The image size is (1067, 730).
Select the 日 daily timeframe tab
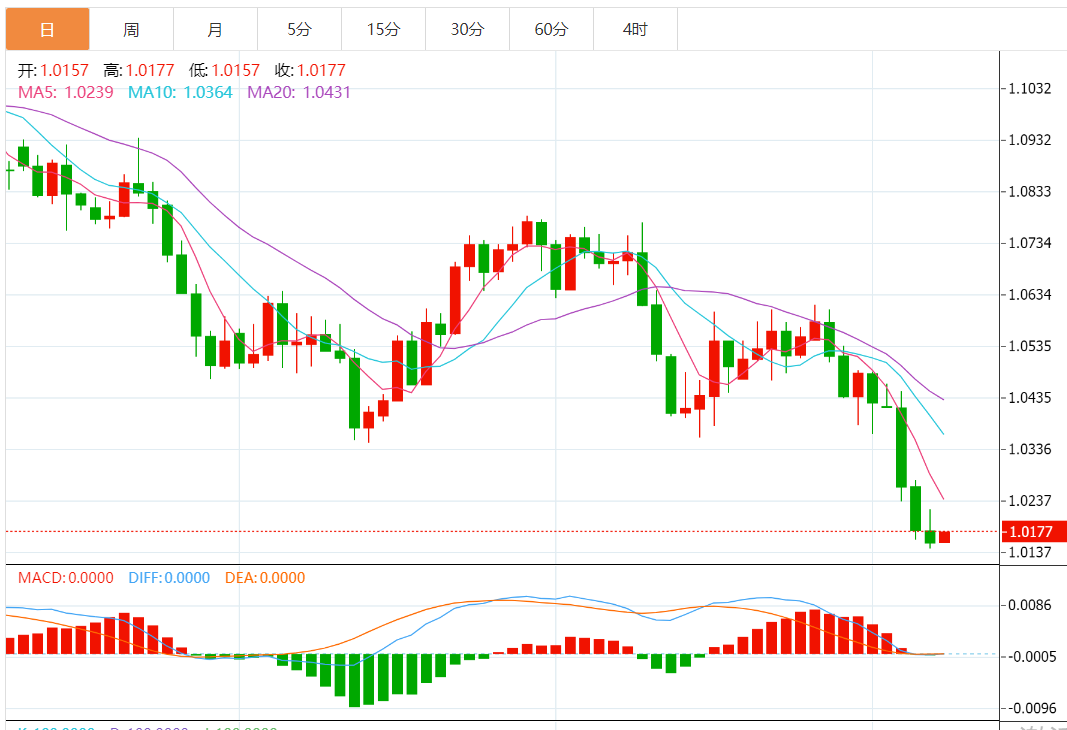(x=48, y=29)
